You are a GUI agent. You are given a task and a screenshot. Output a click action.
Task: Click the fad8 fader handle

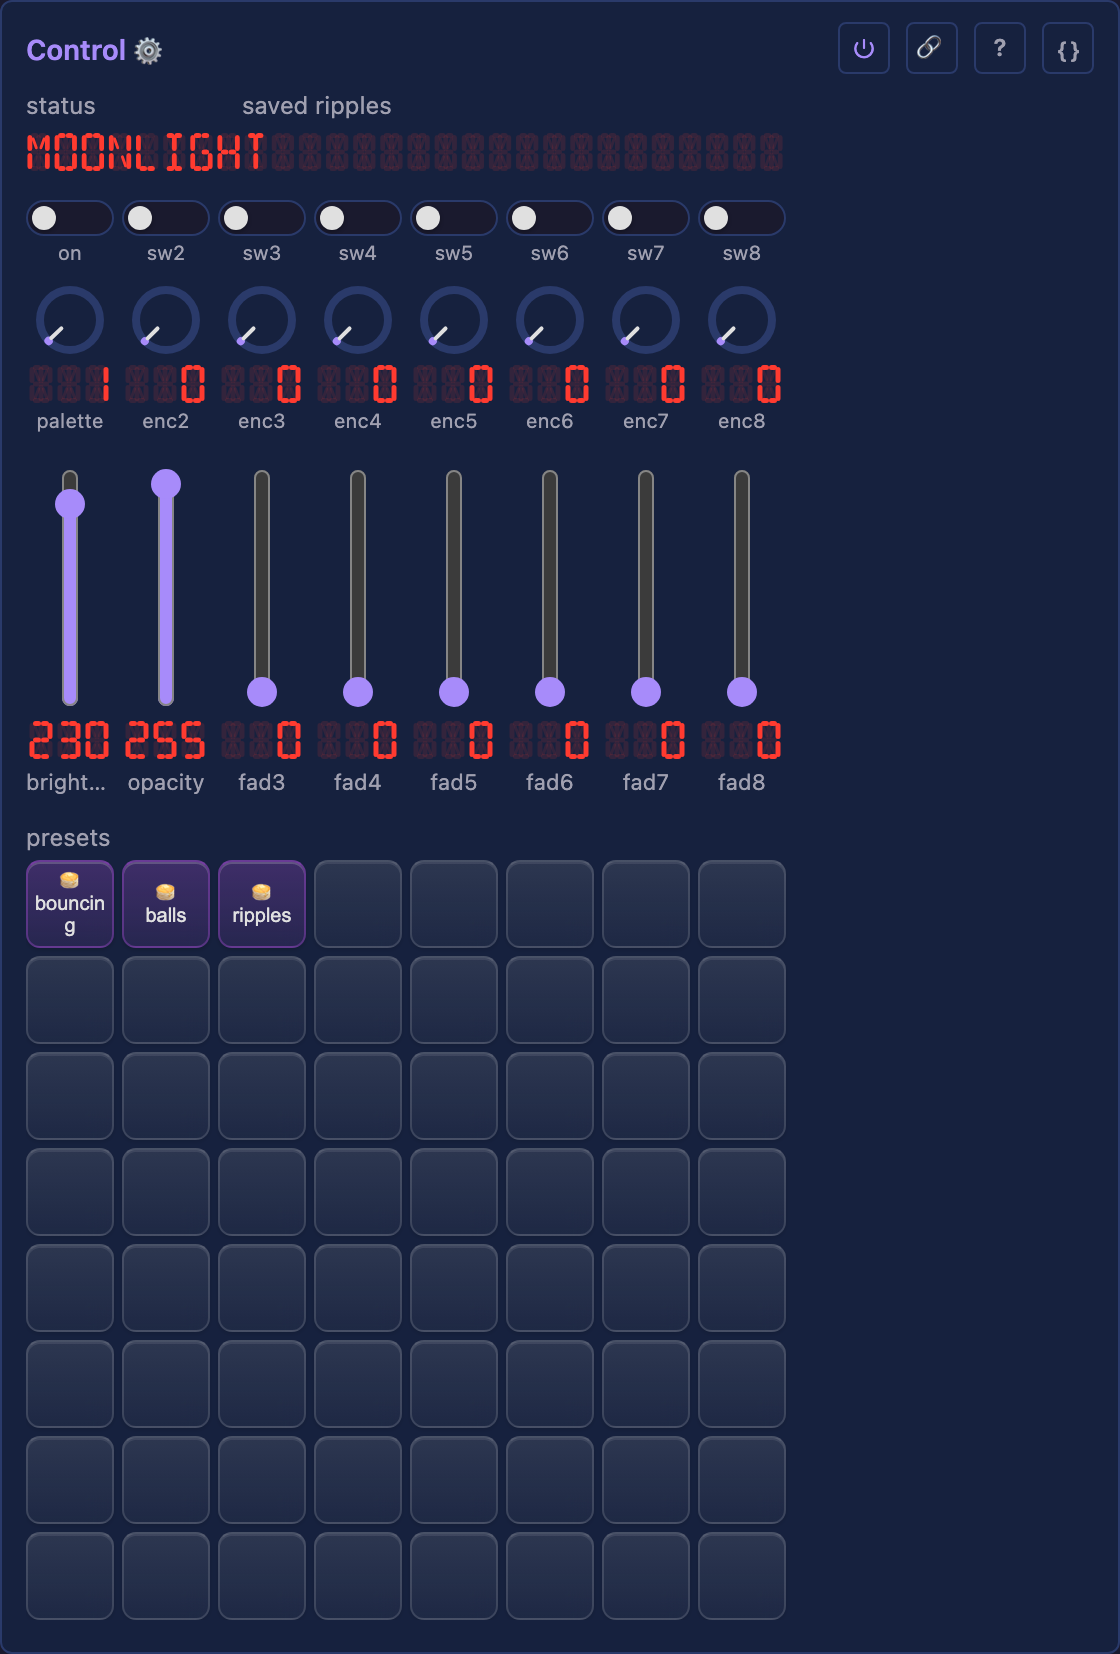pos(742,692)
